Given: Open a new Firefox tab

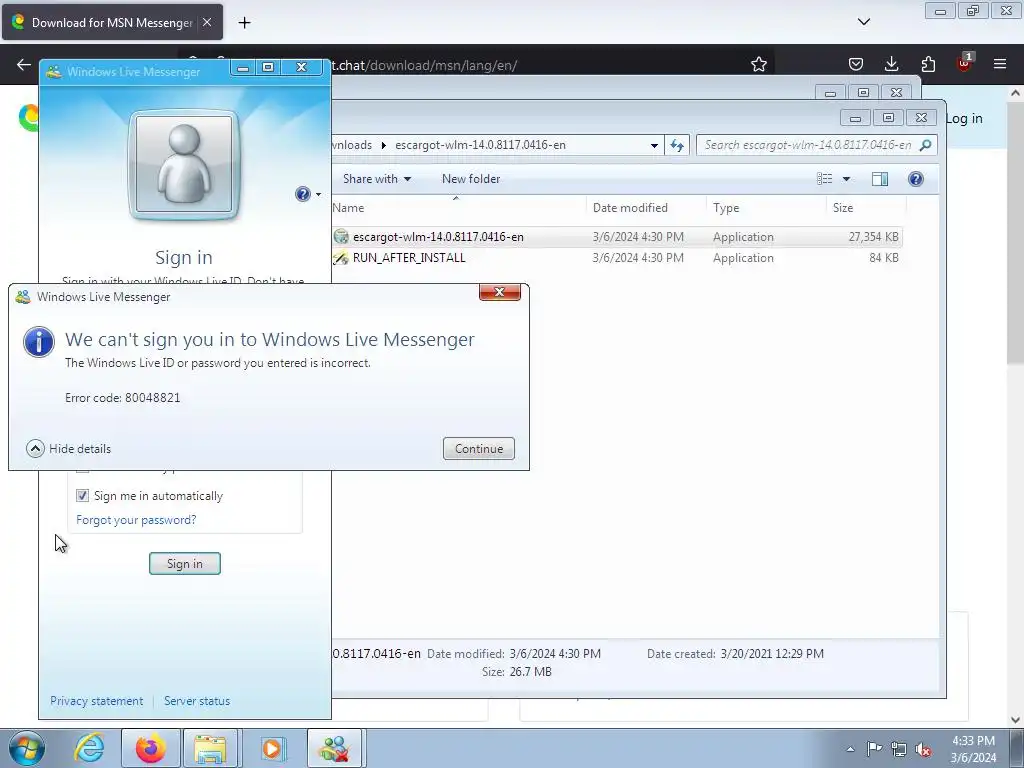Looking at the screenshot, I should 244,23.
